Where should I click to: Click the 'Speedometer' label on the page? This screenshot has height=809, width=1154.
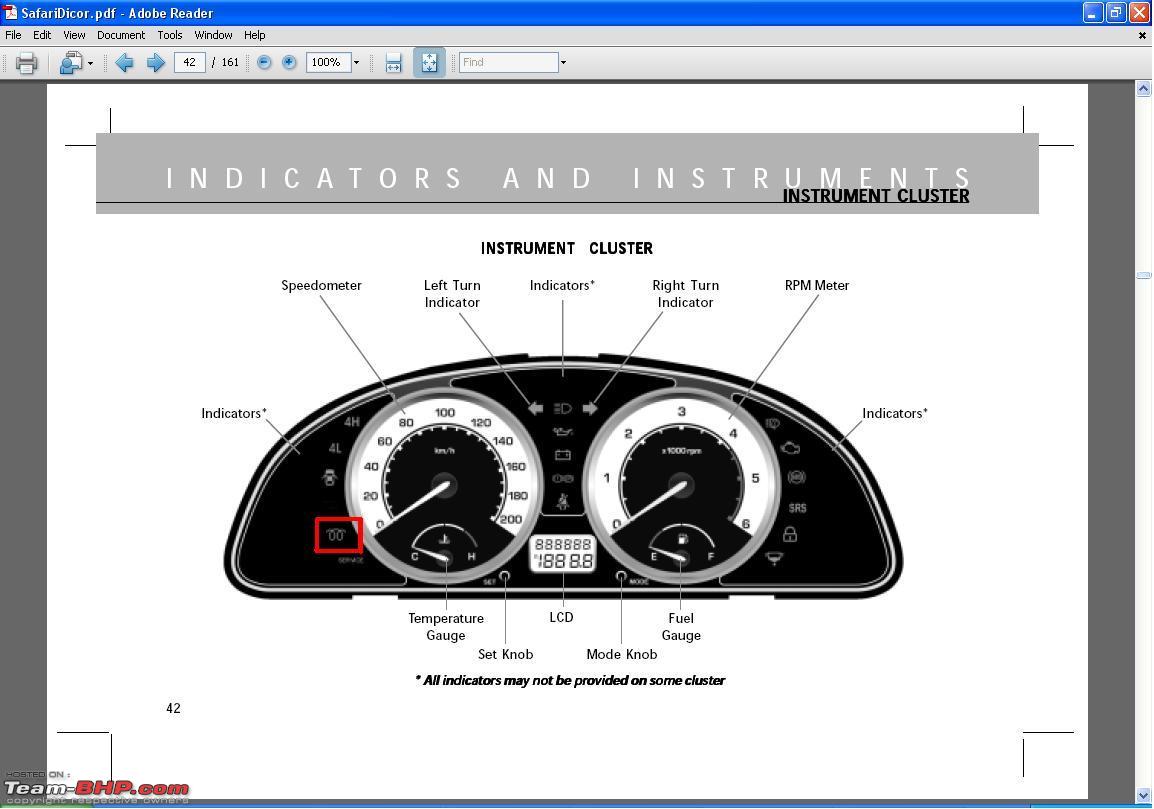click(x=322, y=285)
